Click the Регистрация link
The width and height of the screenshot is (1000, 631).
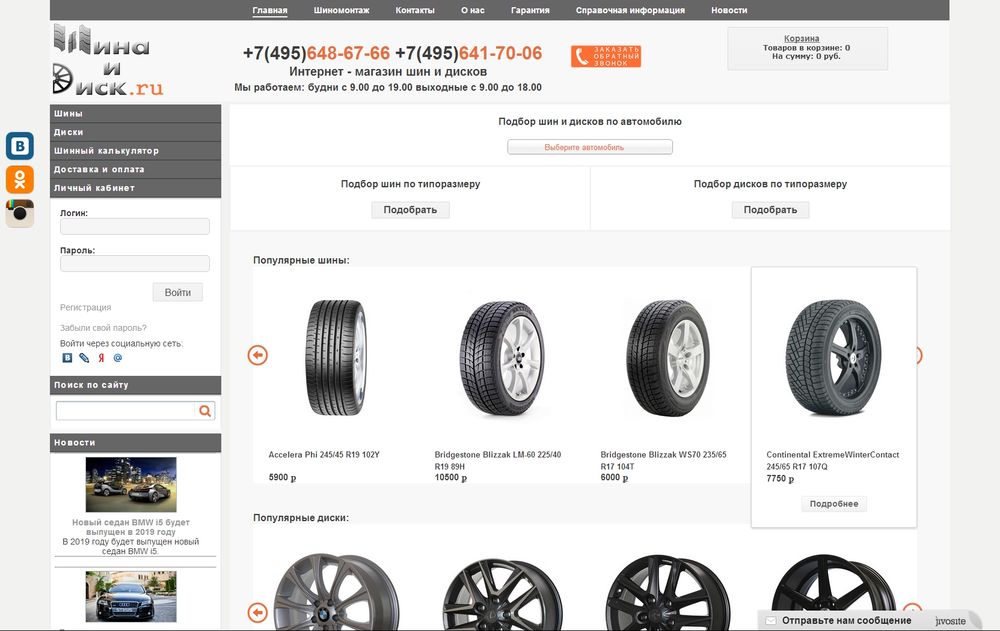click(x=85, y=308)
